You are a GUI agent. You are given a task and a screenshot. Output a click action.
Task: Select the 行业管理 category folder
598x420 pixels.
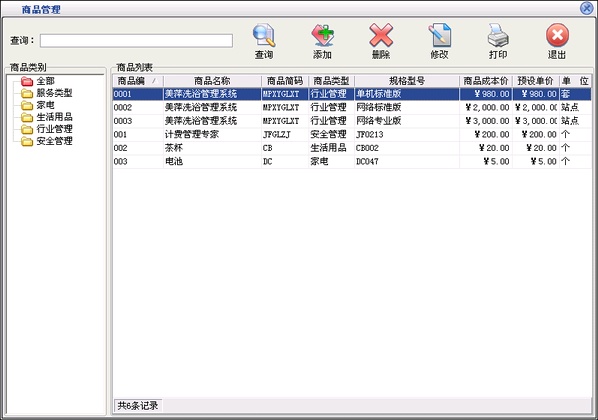(27, 129)
